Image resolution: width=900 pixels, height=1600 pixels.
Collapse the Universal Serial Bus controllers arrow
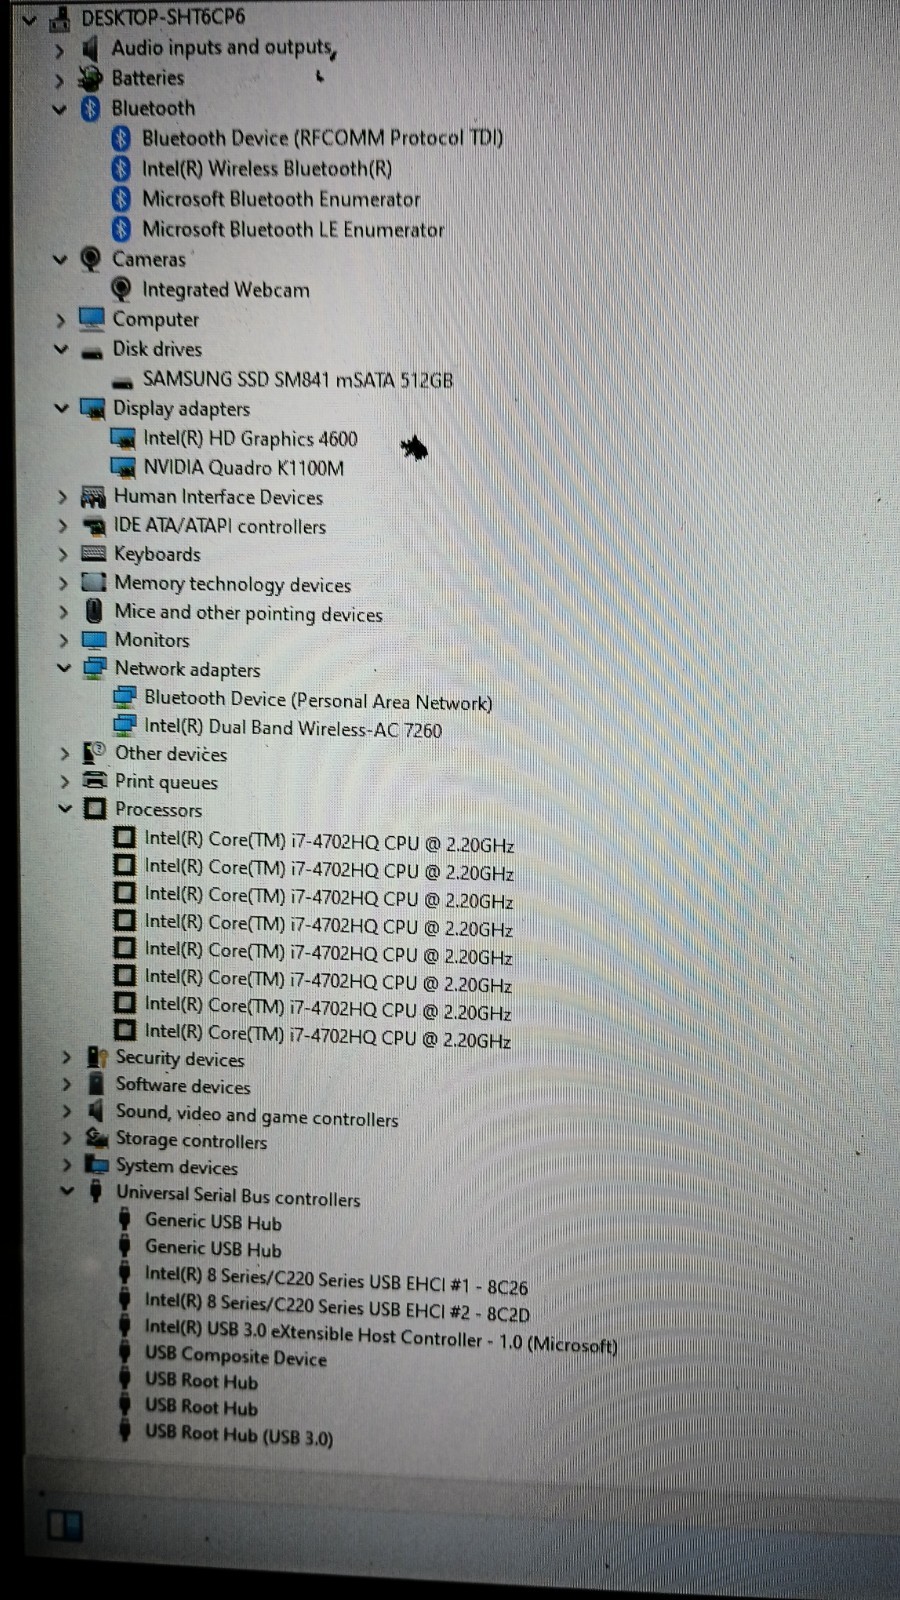tap(67, 1191)
